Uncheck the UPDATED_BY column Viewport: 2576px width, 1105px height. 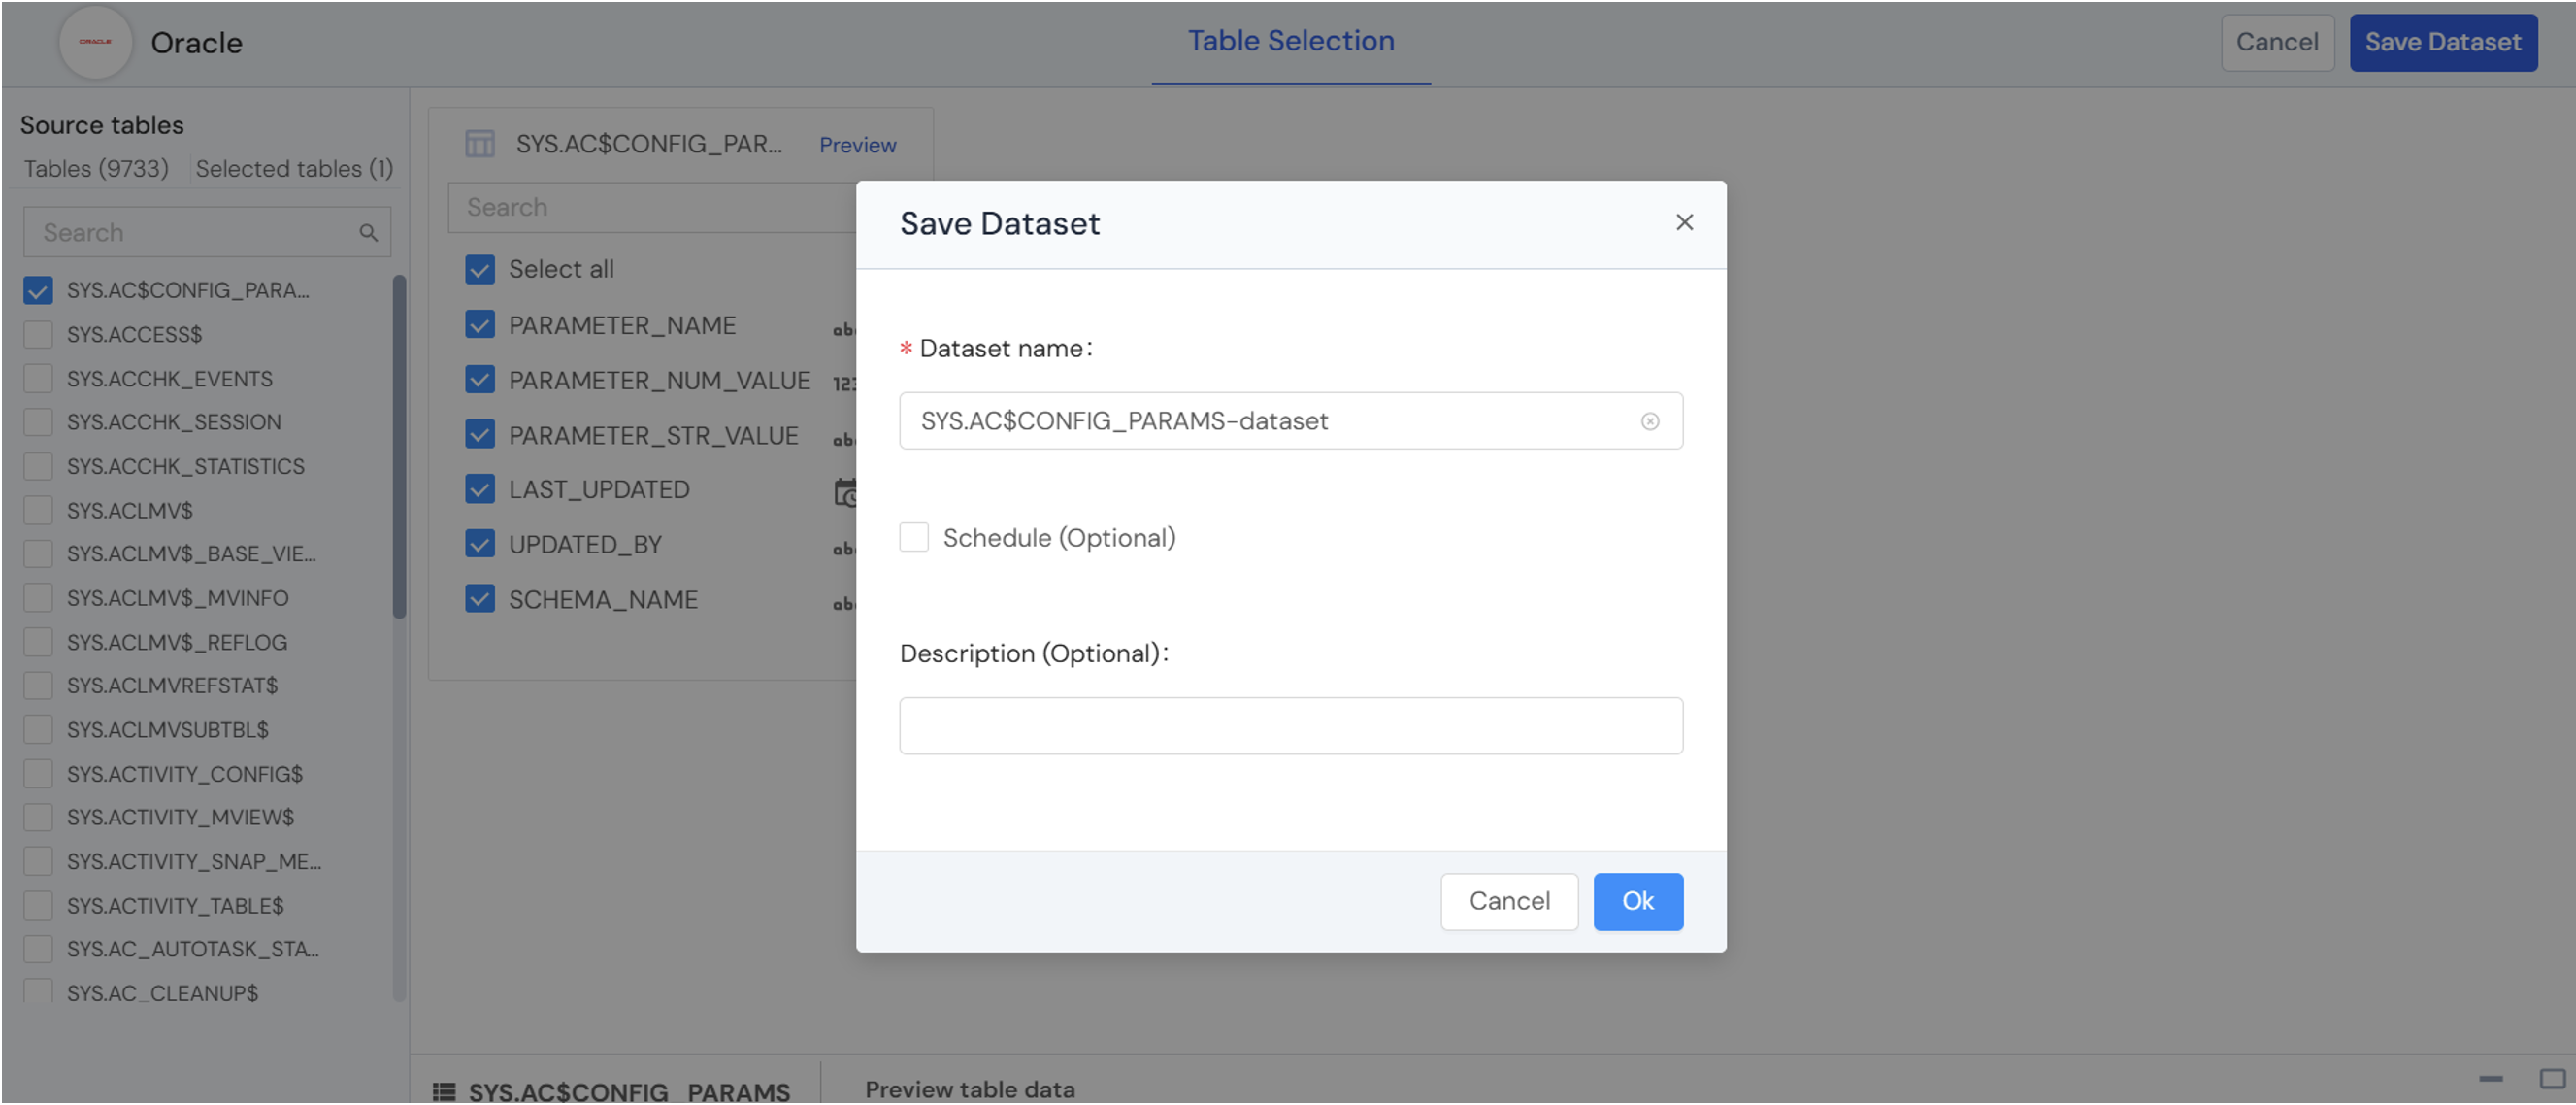point(480,544)
